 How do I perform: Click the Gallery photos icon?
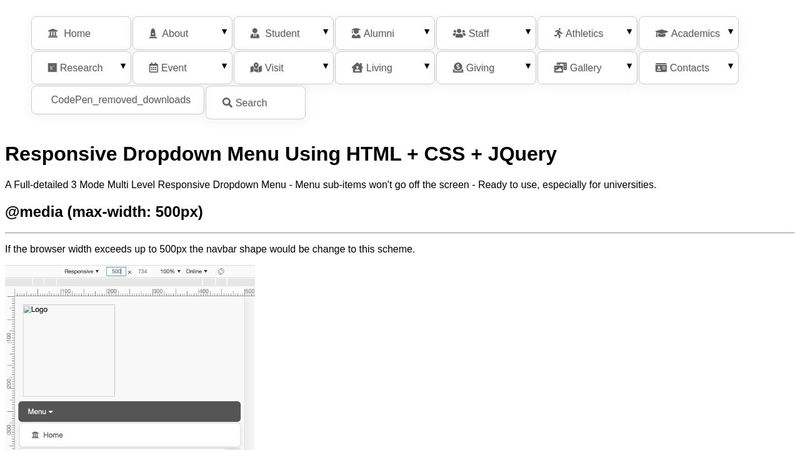(560, 68)
